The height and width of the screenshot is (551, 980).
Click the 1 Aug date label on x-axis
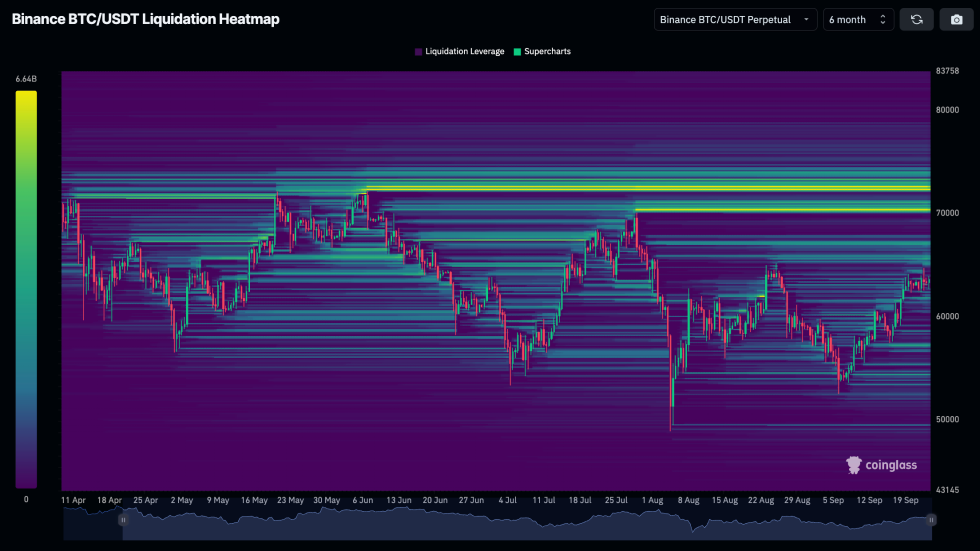(x=652, y=499)
